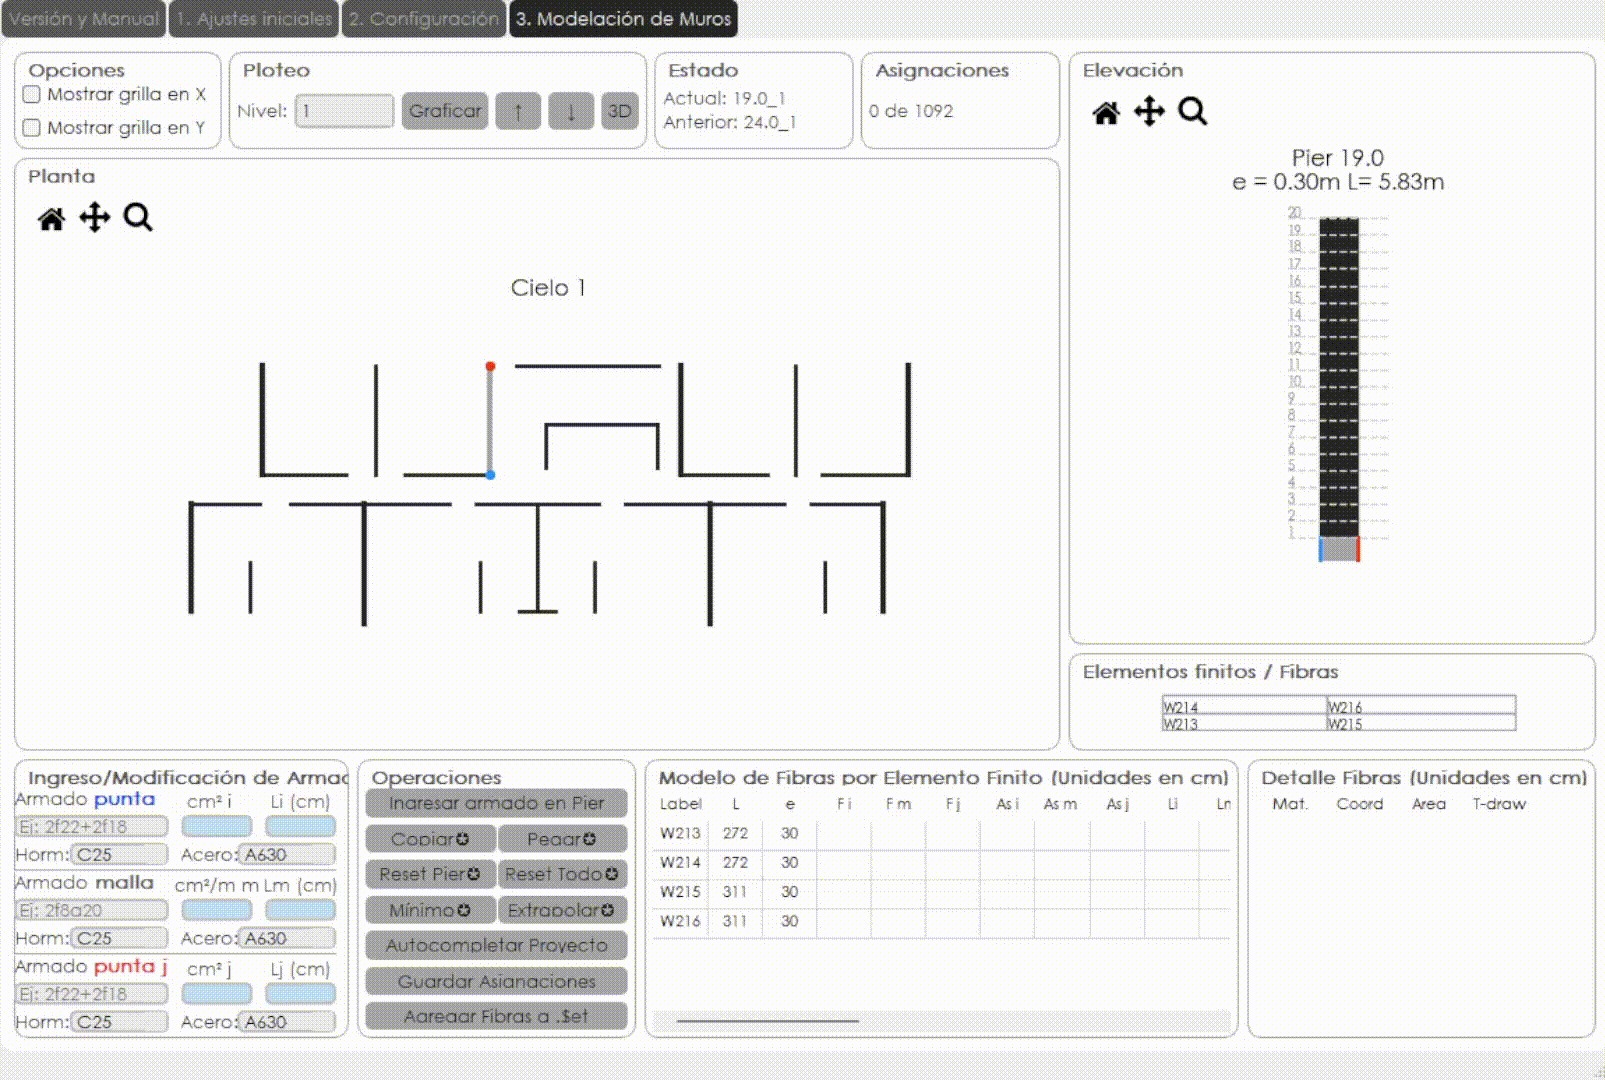Select the pan tool in Planta panel
The image size is (1605, 1080).
(95, 218)
